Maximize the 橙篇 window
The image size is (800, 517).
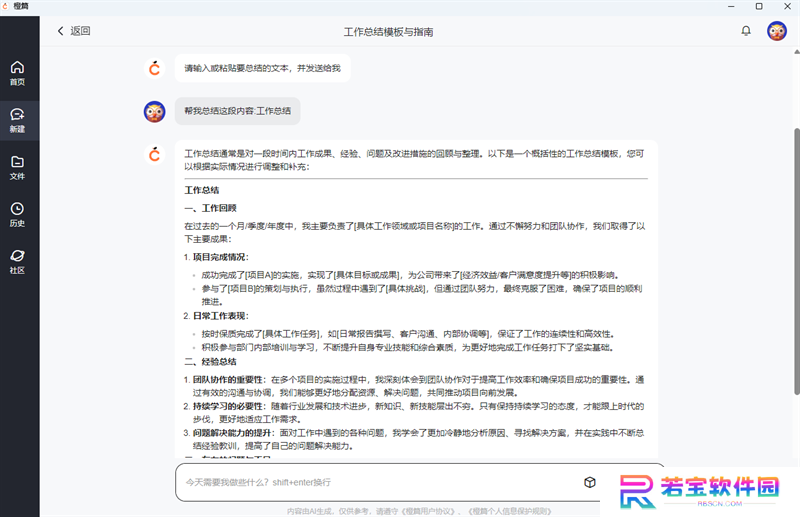pyautogui.click(x=759, y=6)
